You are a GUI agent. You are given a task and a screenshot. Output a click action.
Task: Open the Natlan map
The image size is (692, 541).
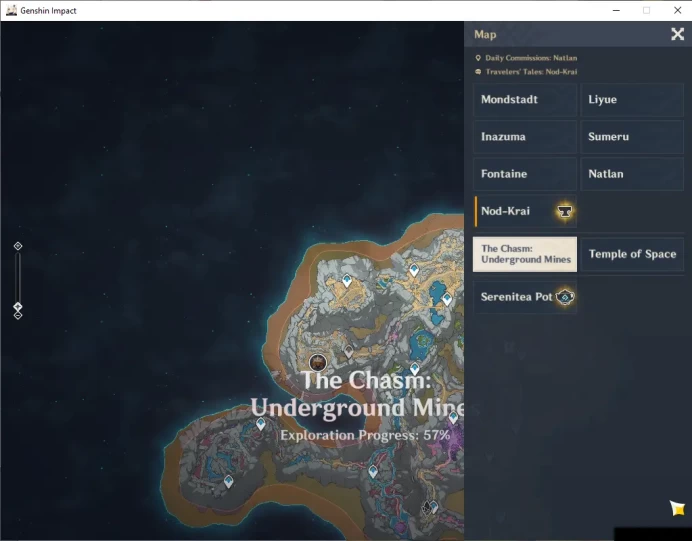(632, 174)
